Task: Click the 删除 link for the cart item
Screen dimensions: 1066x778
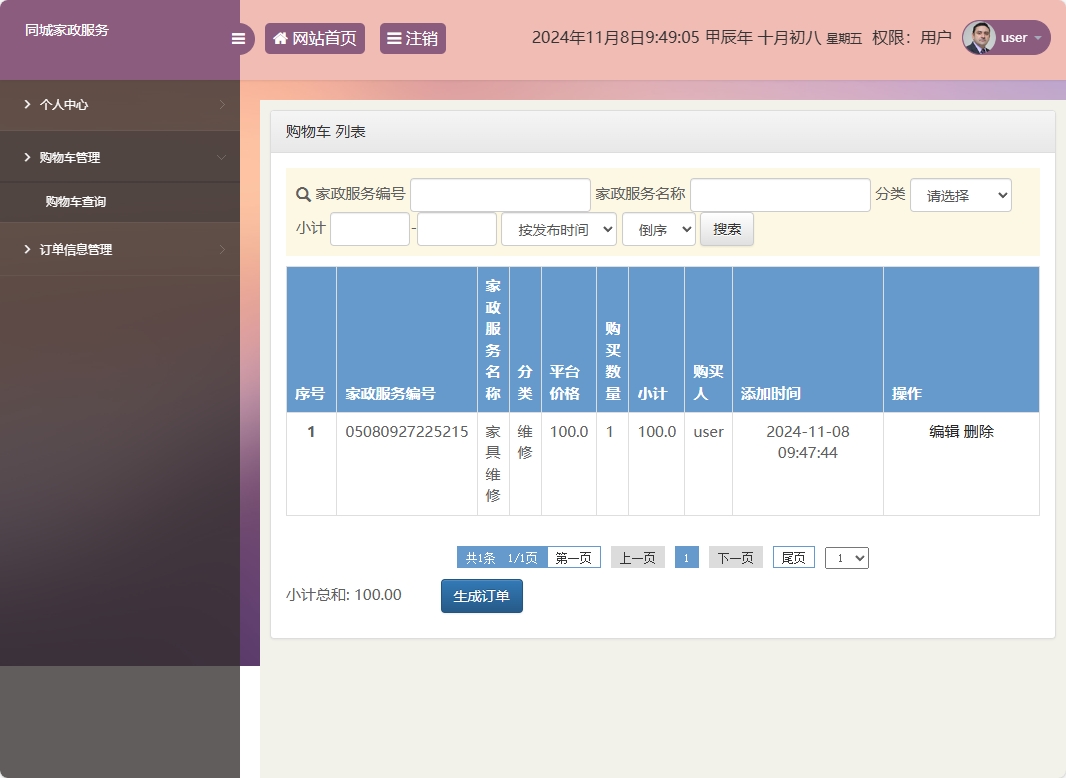Action: pyautogui.click(x=977, y=431)
